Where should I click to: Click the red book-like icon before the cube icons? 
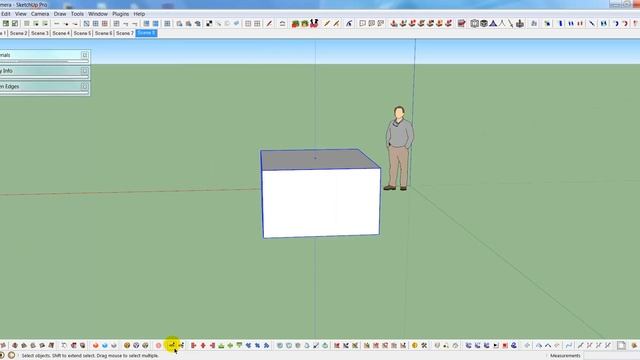(x=461, y=24)
